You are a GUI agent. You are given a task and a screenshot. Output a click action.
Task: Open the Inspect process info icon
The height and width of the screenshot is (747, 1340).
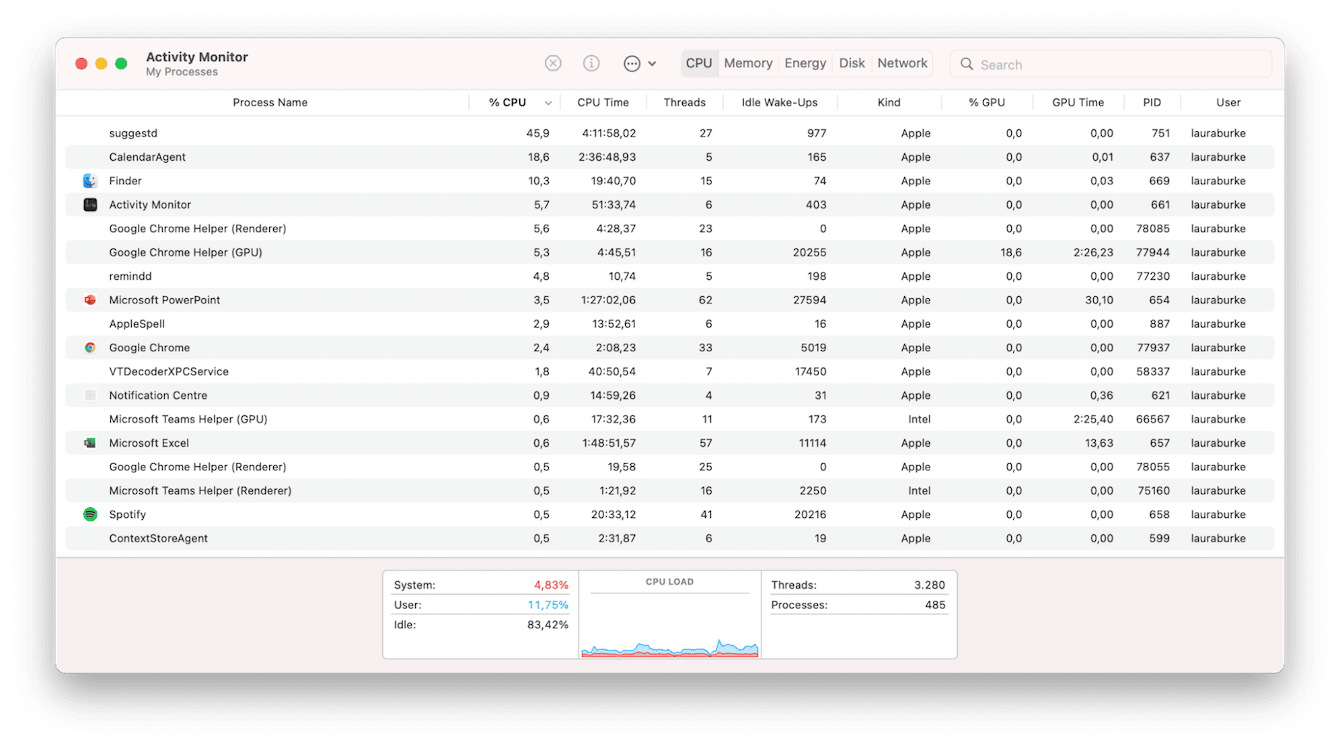pyautogui.click(x=591, y=63)
